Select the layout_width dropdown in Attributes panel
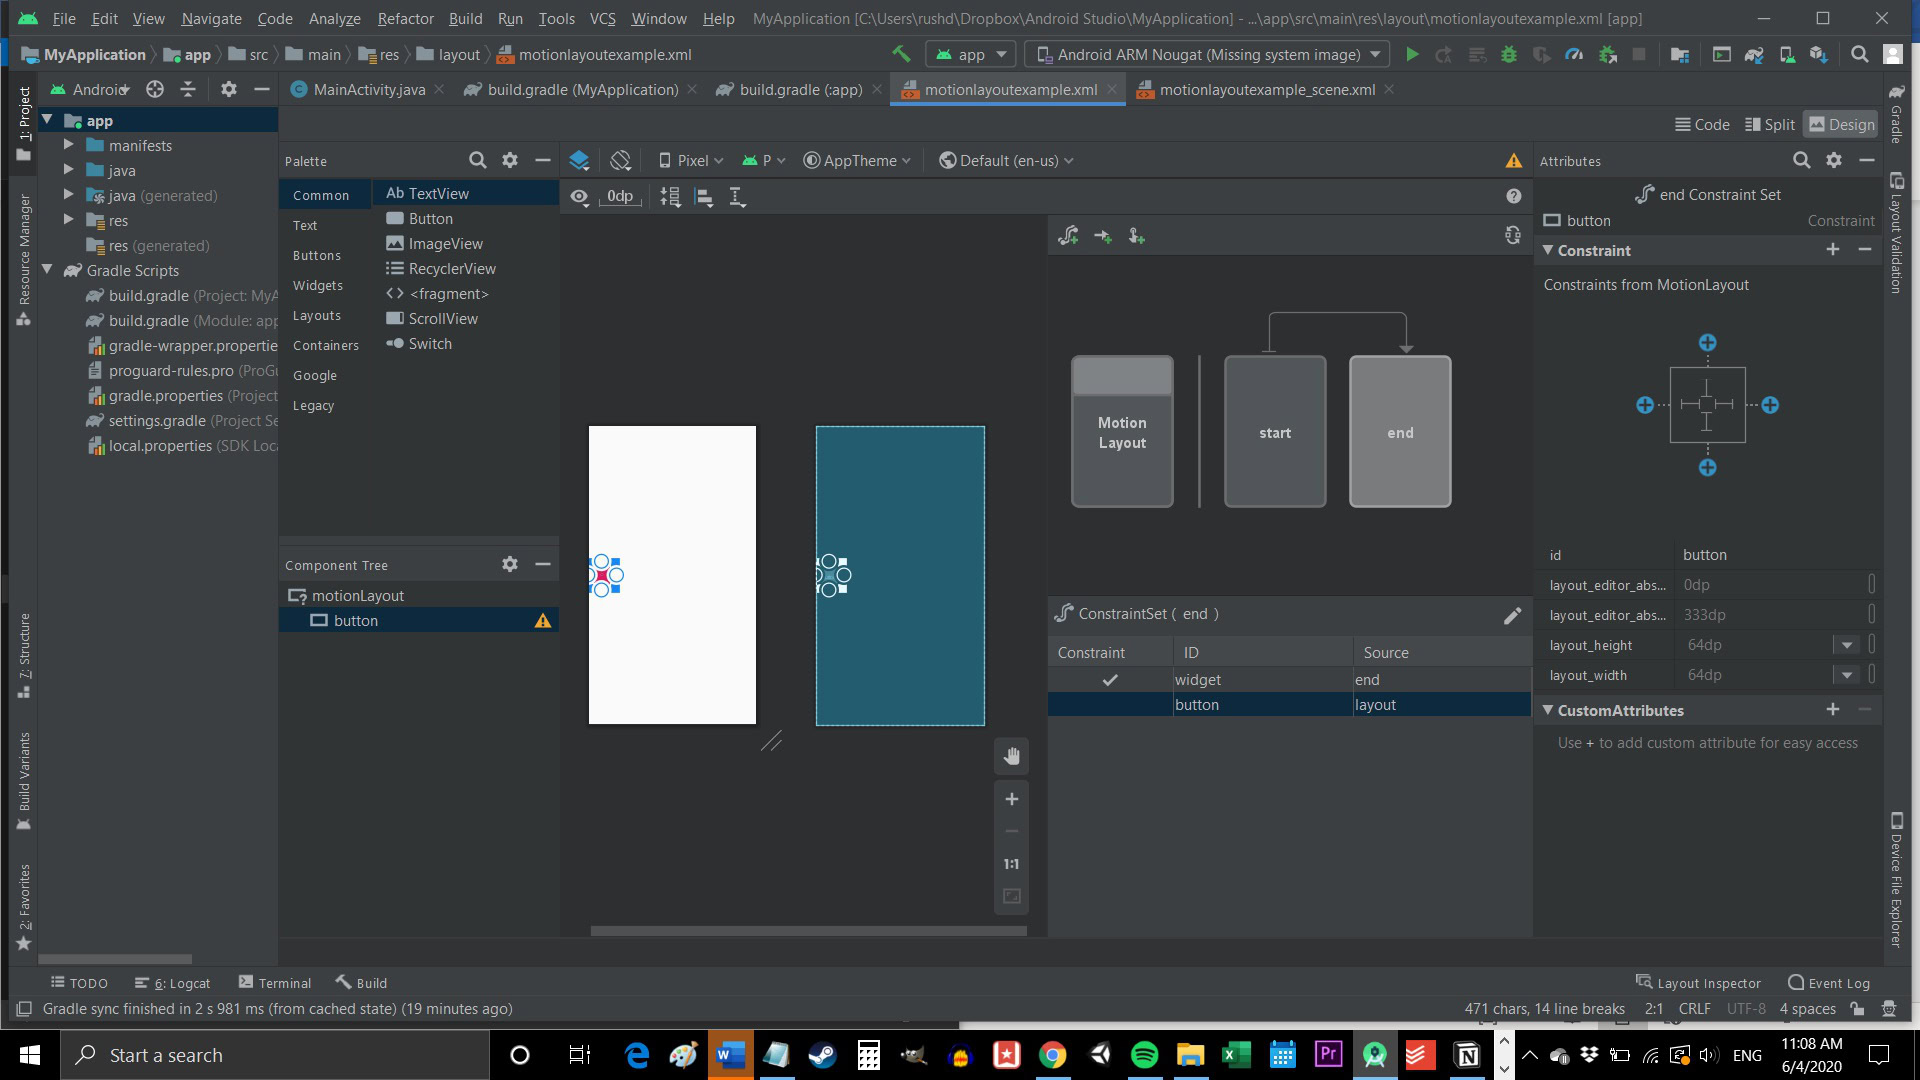The height and width of the screenshot is (1080, 1920). [x=1849, y=675]
